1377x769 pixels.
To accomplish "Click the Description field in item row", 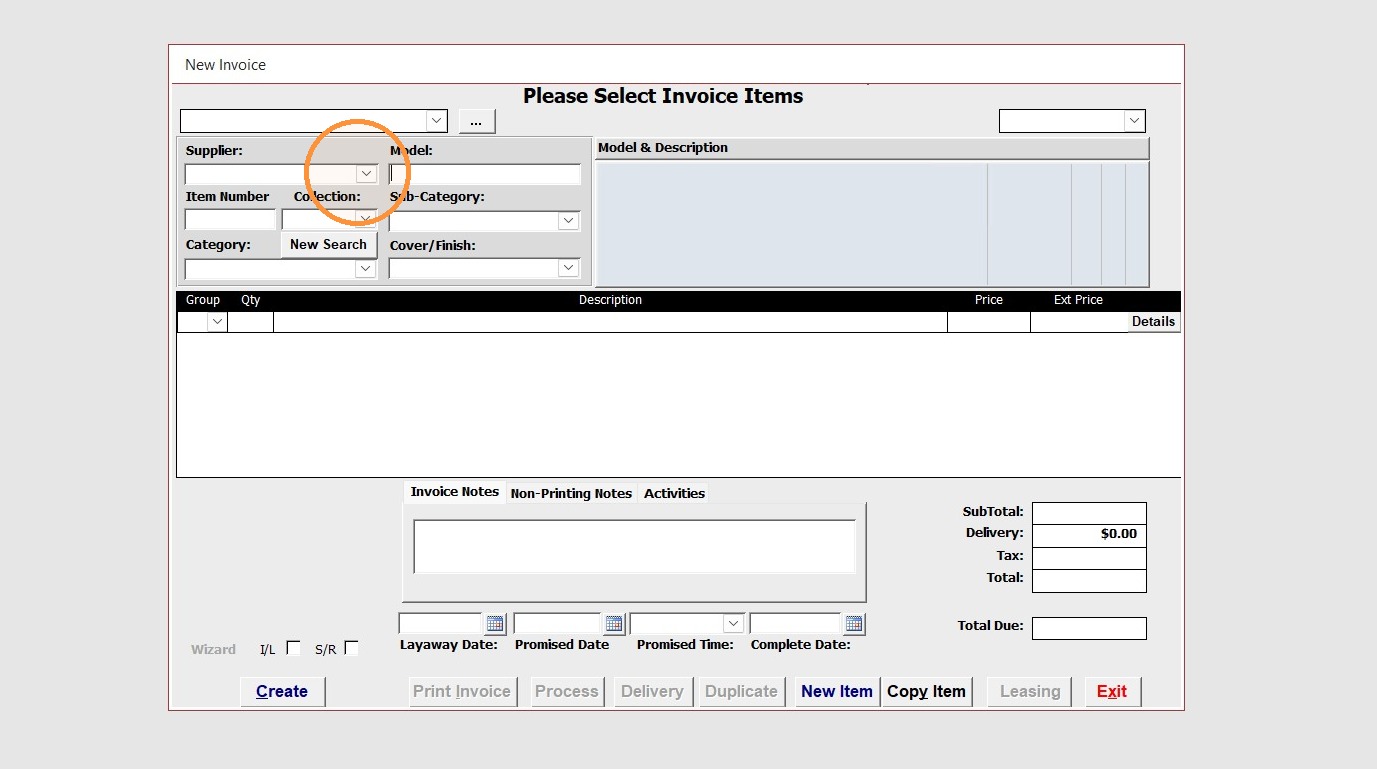I will (x=610, y=322).
